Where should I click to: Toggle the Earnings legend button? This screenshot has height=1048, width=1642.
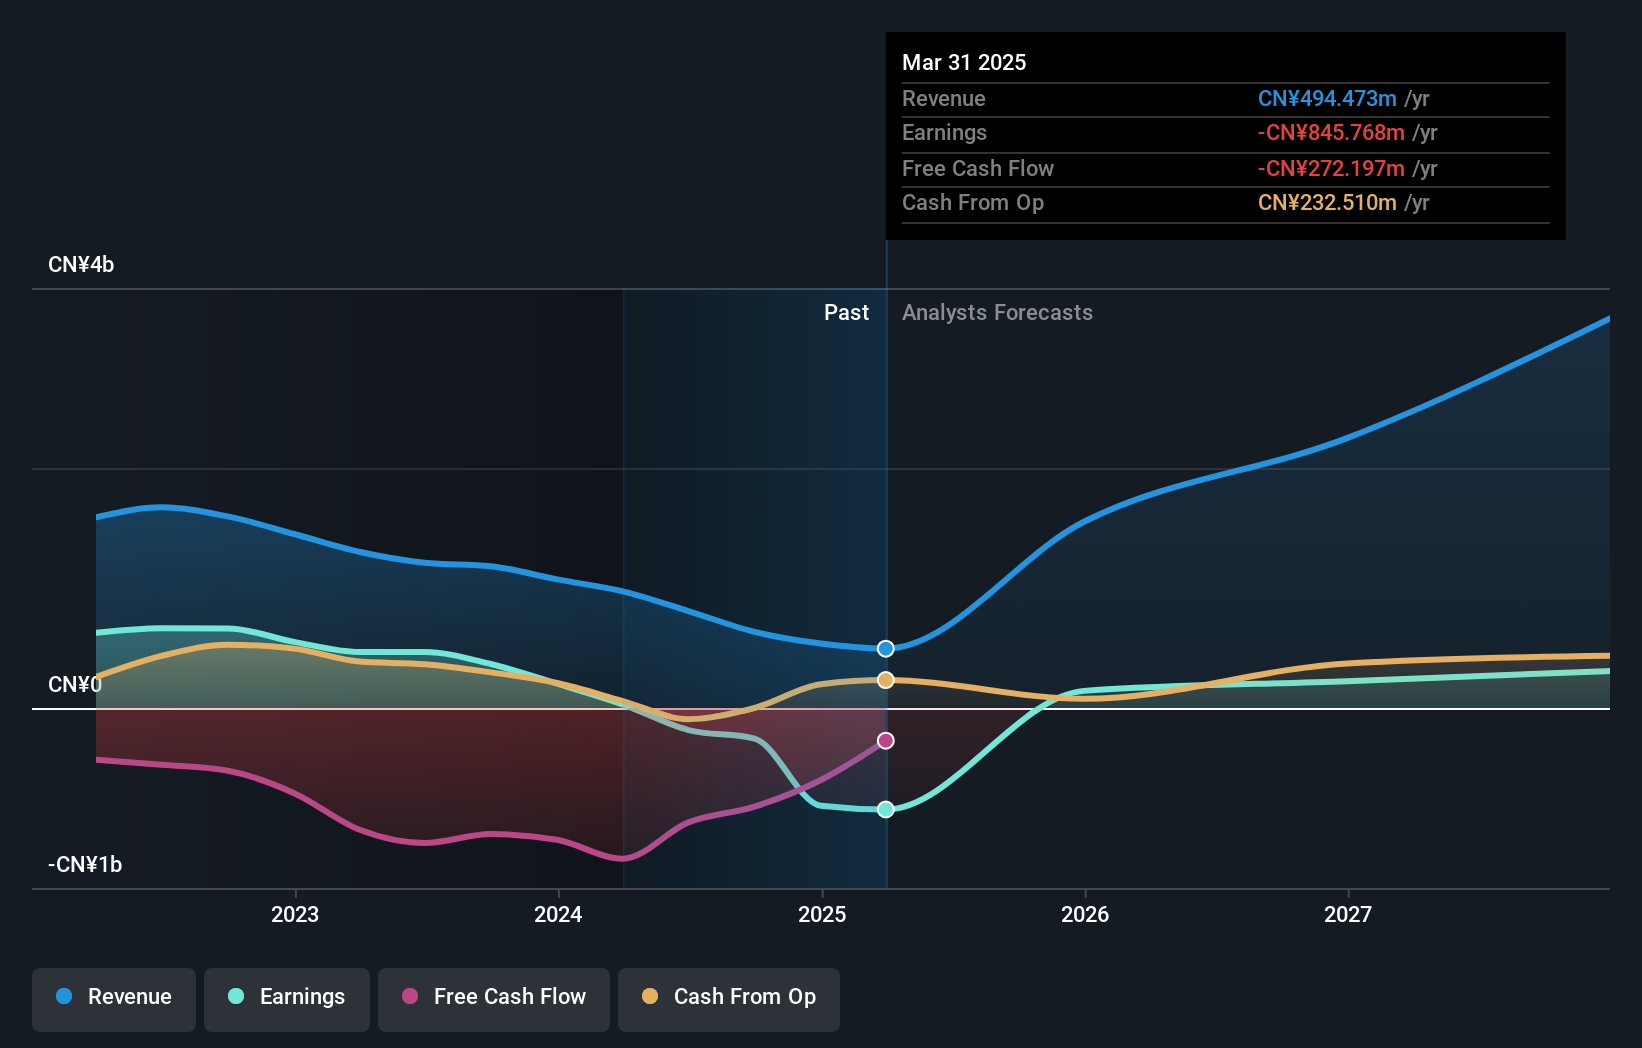[x=287, y=999]
